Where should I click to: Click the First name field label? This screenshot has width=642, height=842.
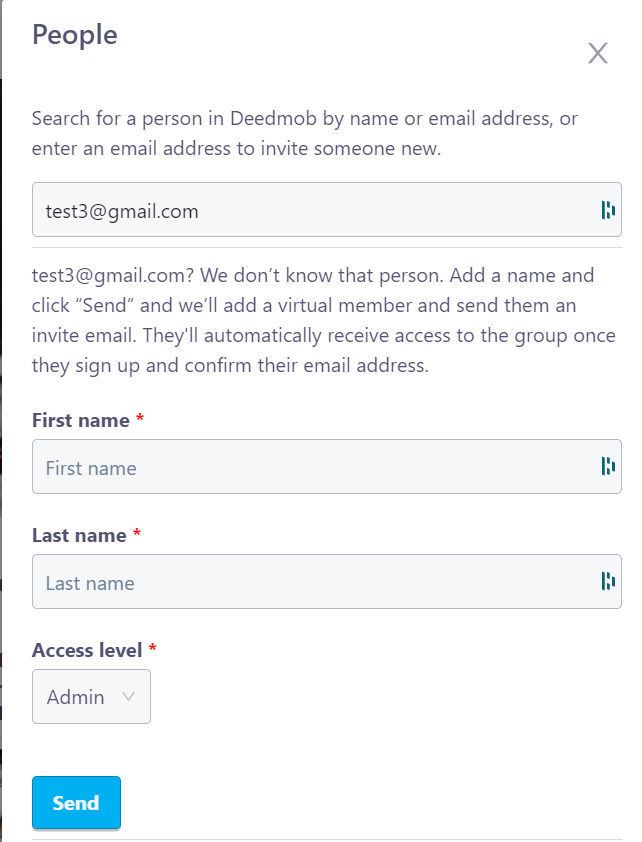coord(81,420)
